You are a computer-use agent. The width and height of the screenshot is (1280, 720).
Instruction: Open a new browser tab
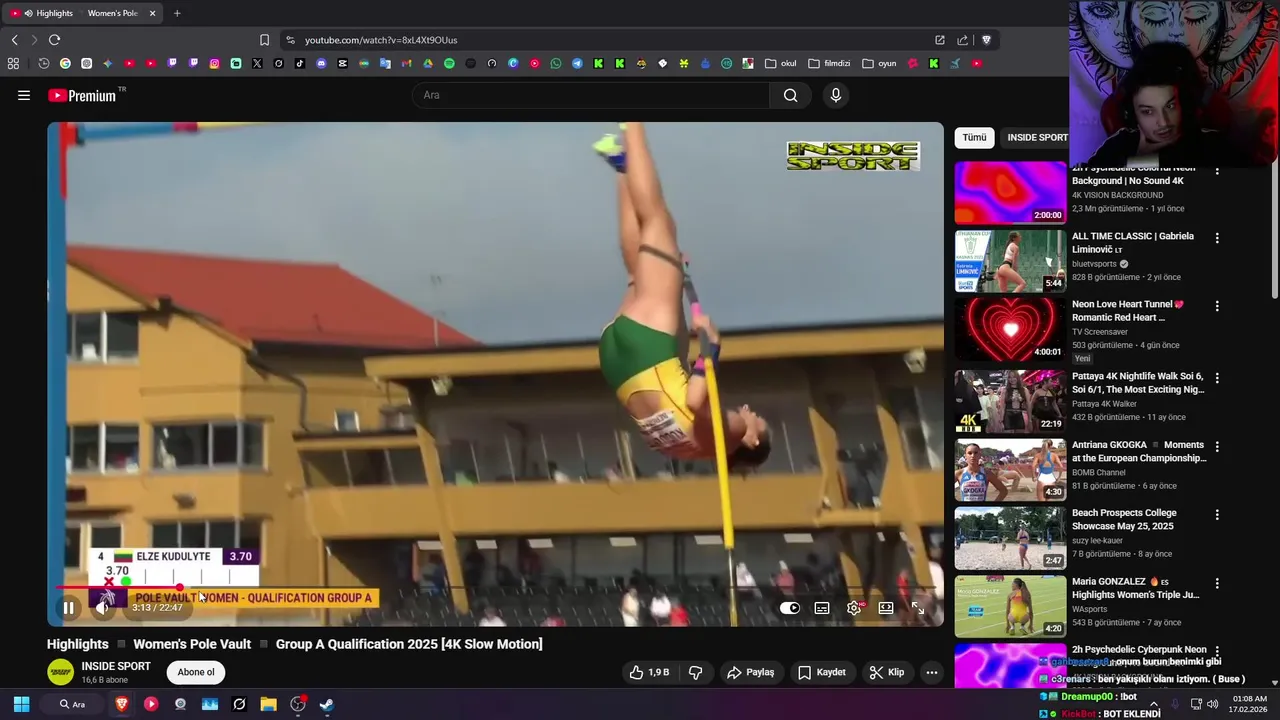point(177,13)
